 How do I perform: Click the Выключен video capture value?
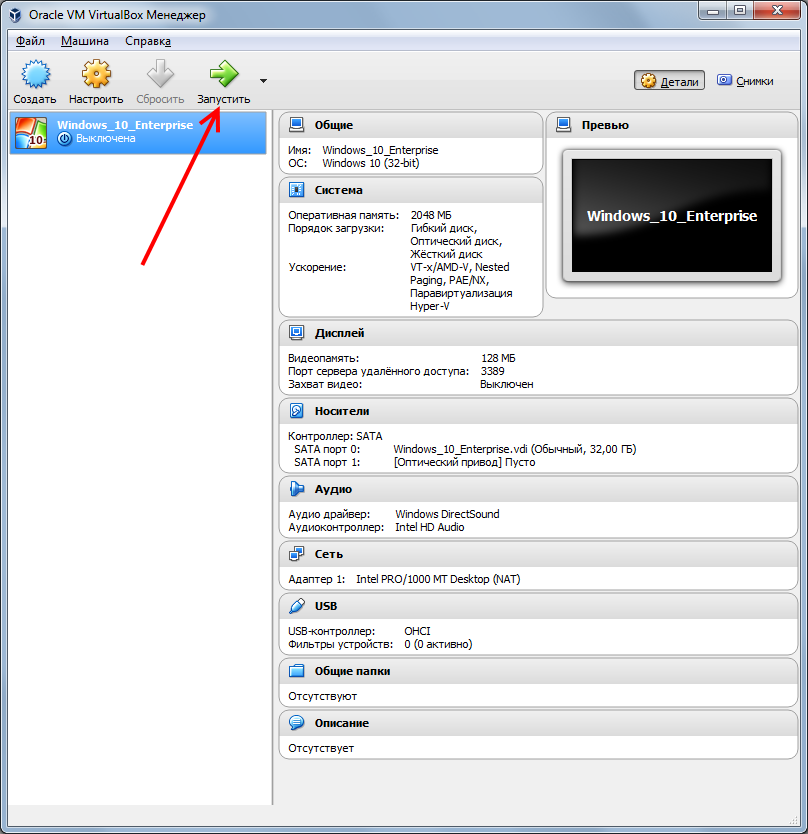506,384
